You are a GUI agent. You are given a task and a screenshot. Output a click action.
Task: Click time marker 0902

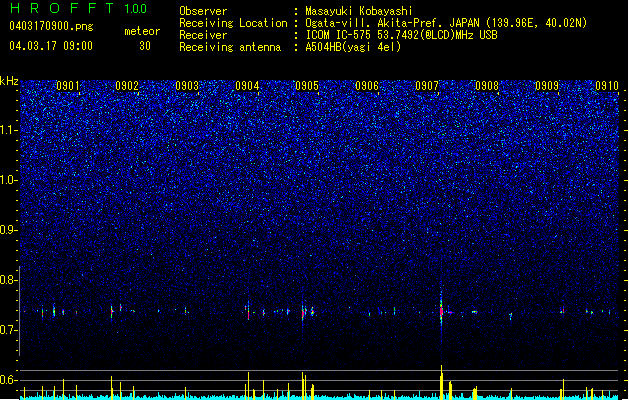click(127, 86)
